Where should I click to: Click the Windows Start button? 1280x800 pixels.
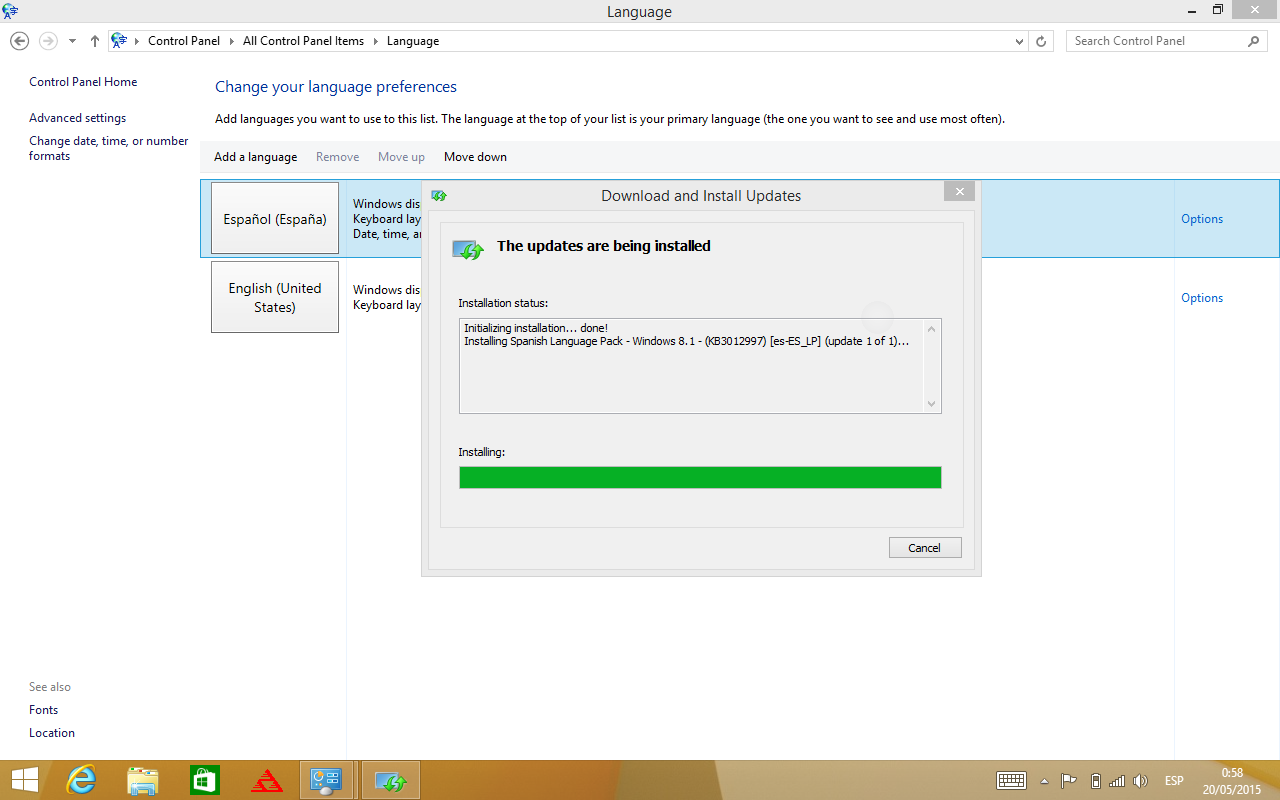tap(24, 780)
